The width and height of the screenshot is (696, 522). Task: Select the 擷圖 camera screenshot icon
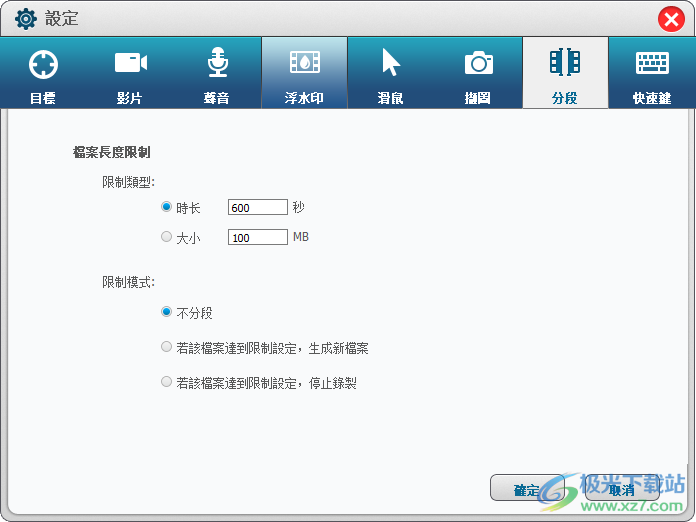click(478, 63)
